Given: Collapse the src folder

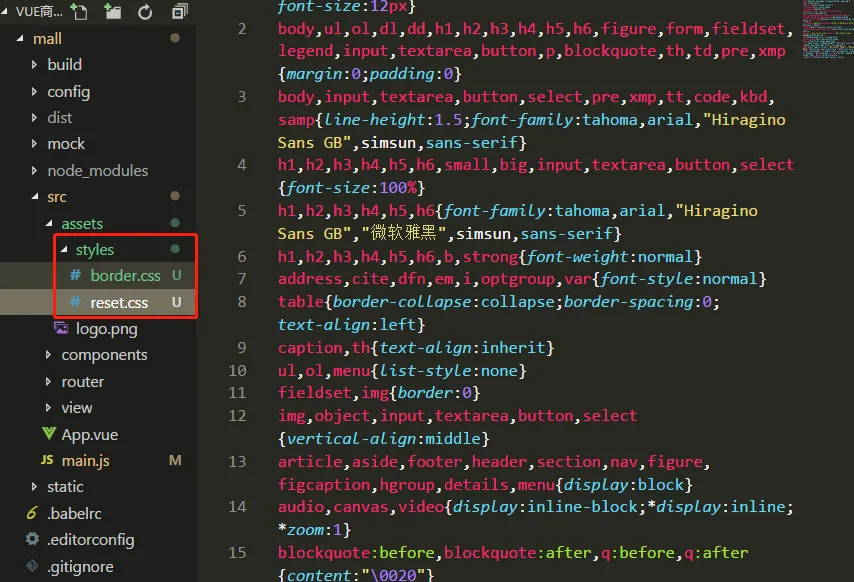Looking at the screenshot, I should click(57, 197).
